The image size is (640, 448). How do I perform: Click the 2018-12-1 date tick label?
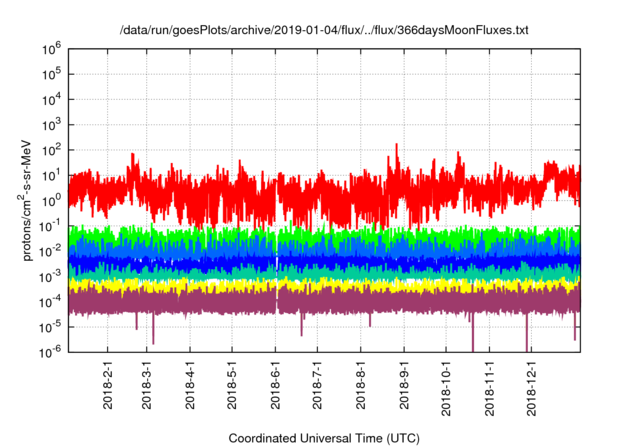click(531, 388)
